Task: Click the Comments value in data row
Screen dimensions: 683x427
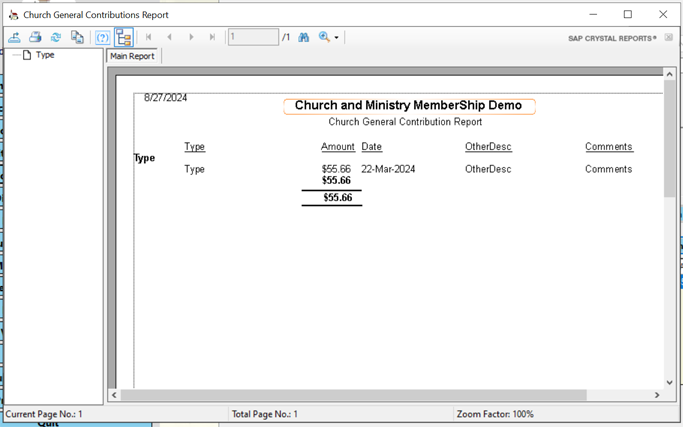Action: [x=609, y=169]
